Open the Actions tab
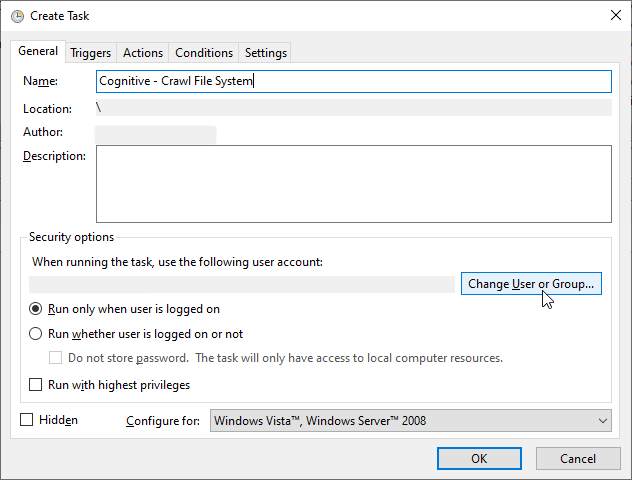This screenshot has height=480, width=632. [143, 53]
